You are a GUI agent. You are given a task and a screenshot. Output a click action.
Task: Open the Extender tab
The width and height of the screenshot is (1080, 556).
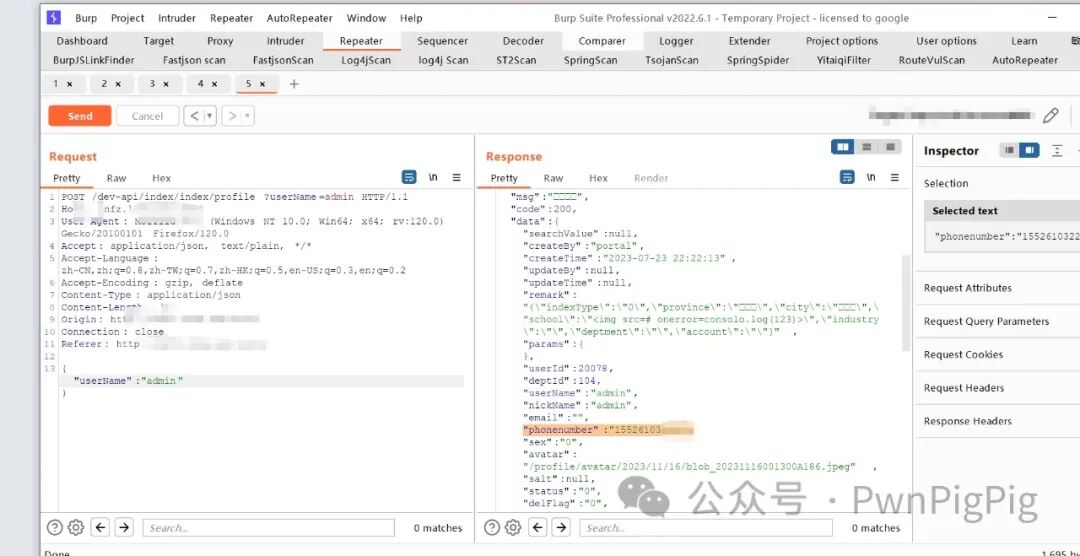click(x=749, y=41)
